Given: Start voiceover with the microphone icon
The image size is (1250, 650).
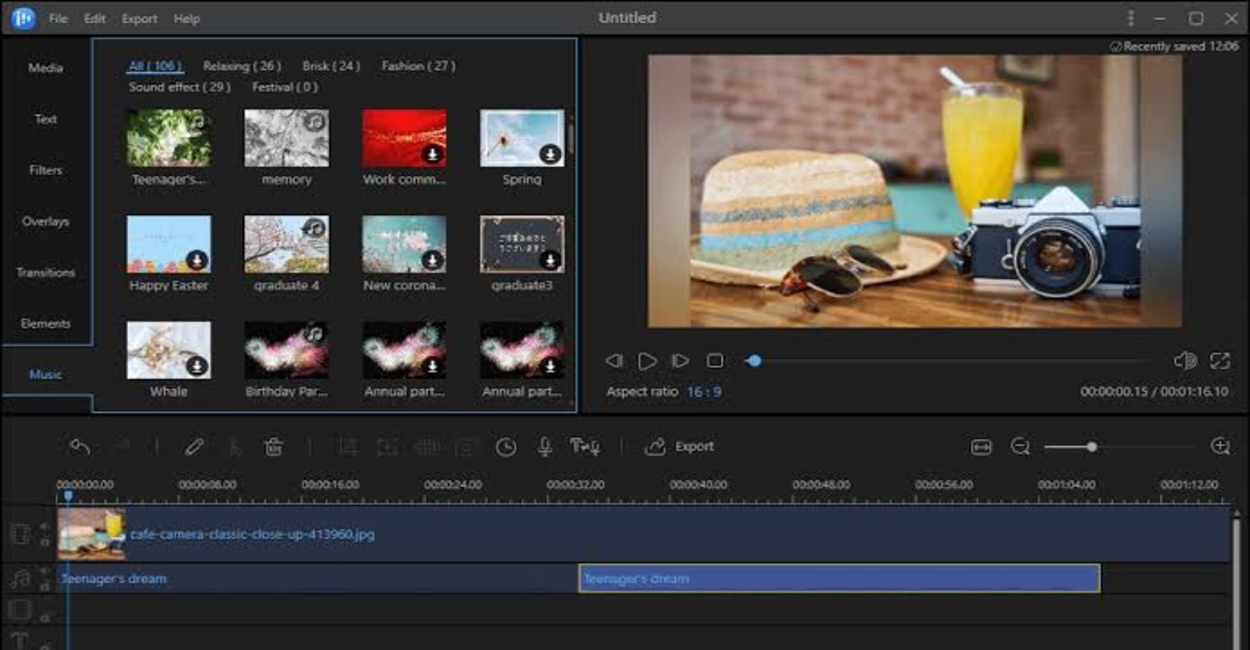Looking at the screenshot, I should click(545, 447).
